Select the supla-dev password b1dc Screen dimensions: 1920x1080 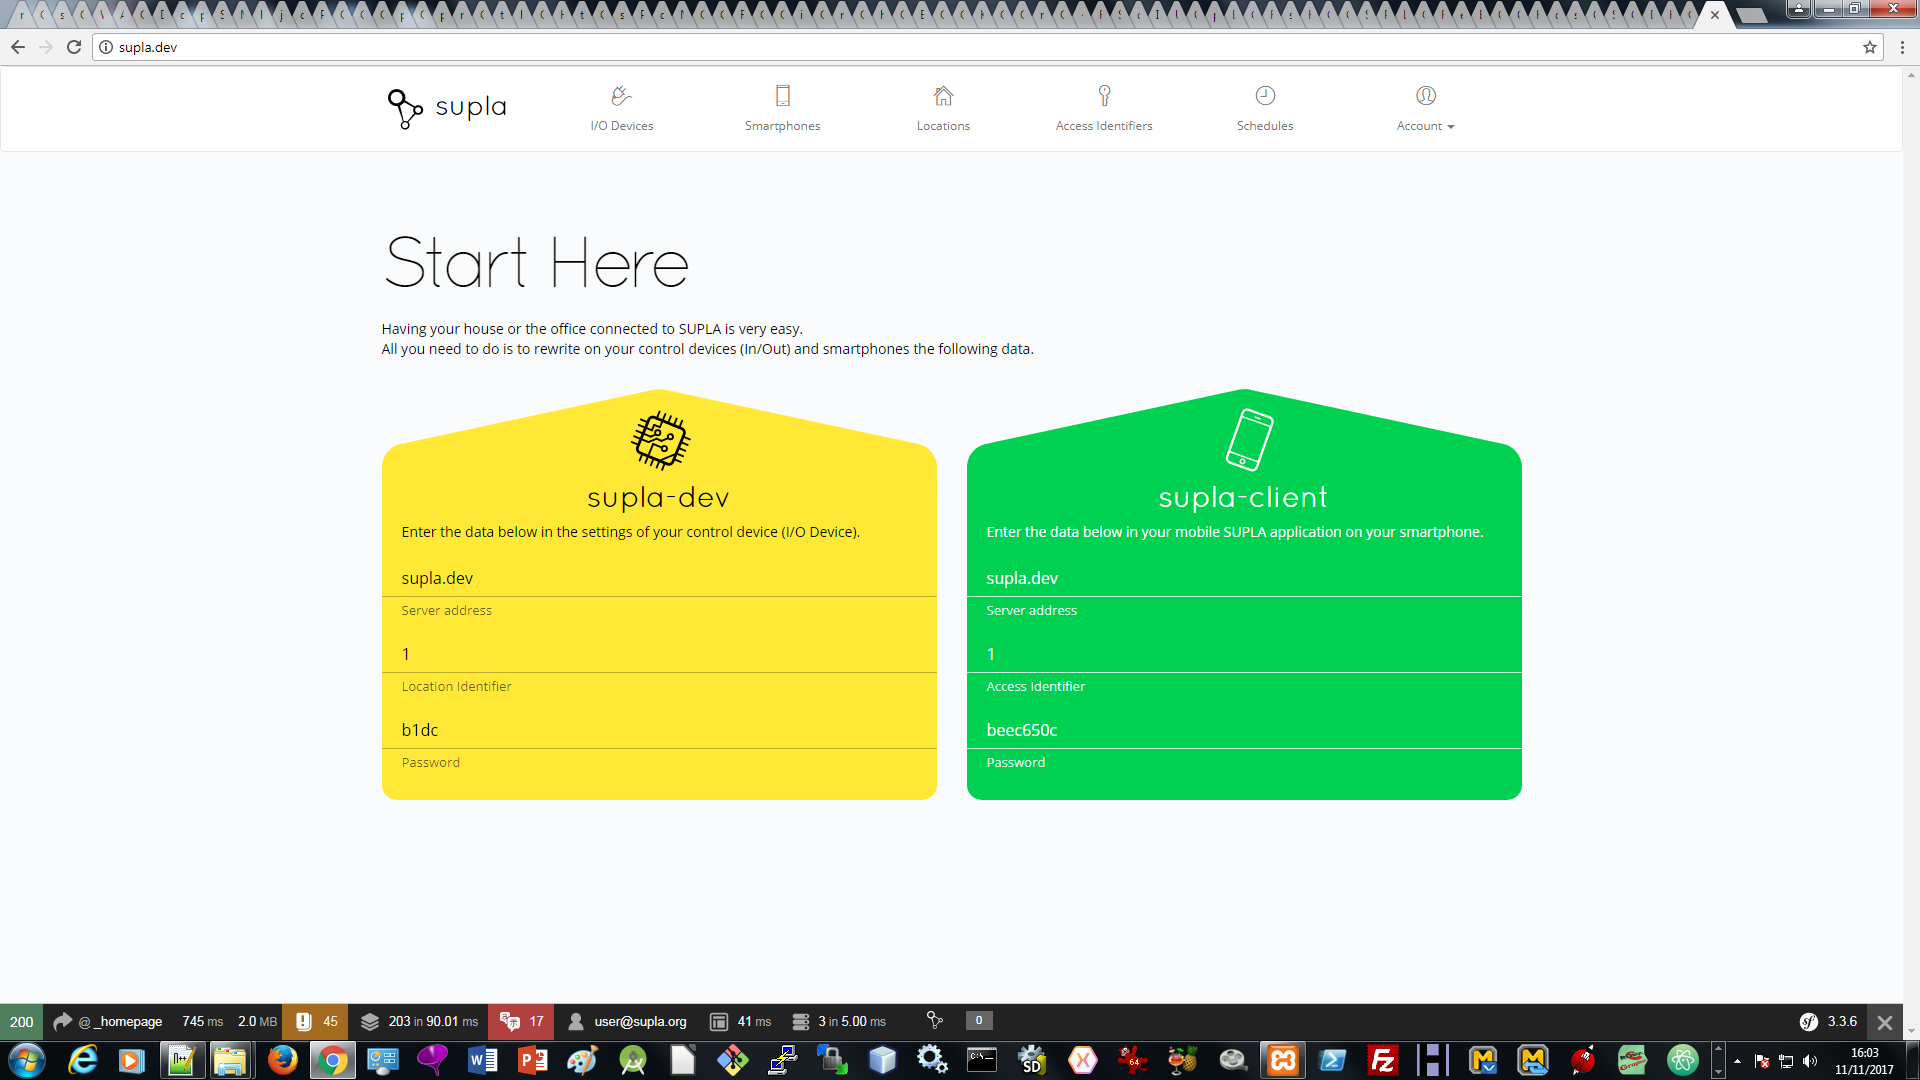coord(420,730)
